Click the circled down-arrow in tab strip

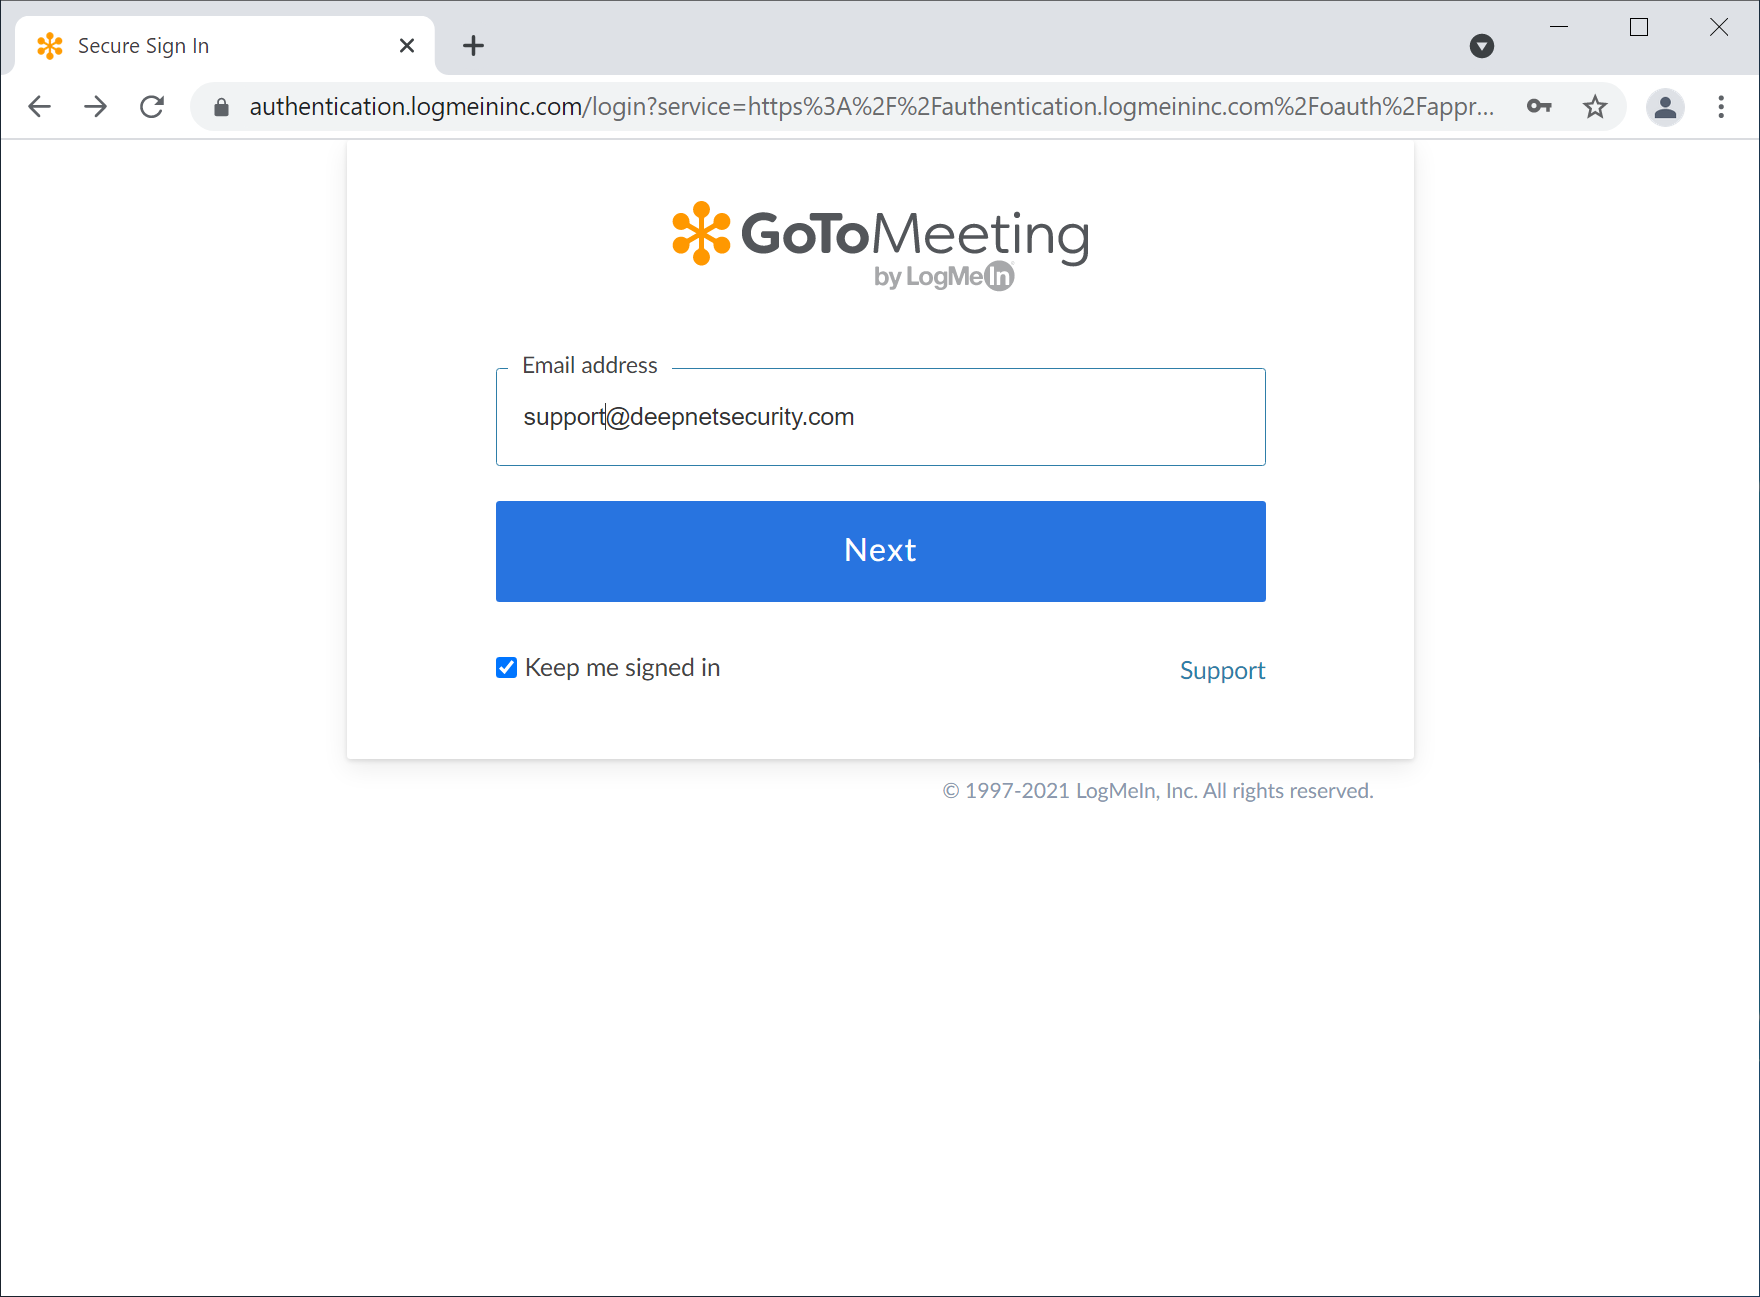(1482, 46)
